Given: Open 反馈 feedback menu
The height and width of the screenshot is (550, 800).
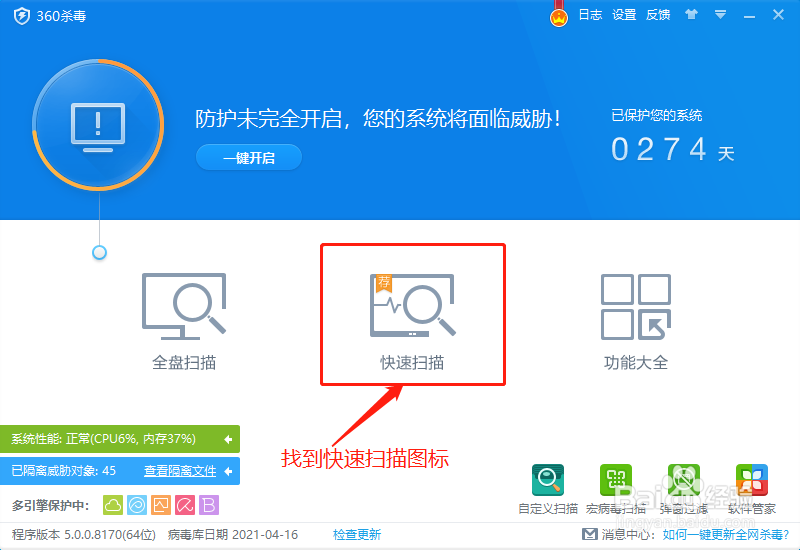Looking at the screenshot, I should pos(658,15).
